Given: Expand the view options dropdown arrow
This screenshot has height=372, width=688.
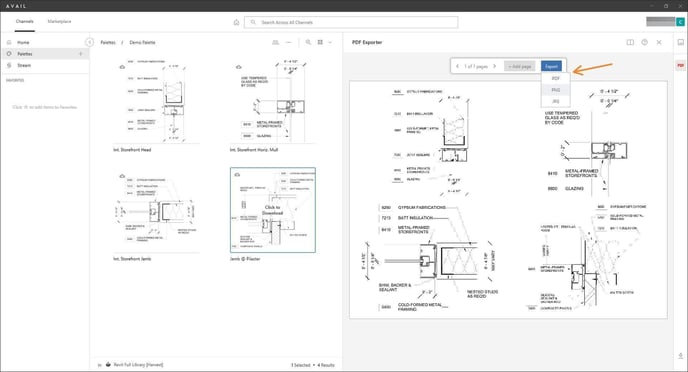Looking at the screenshot, I should [x=330, y=43].
